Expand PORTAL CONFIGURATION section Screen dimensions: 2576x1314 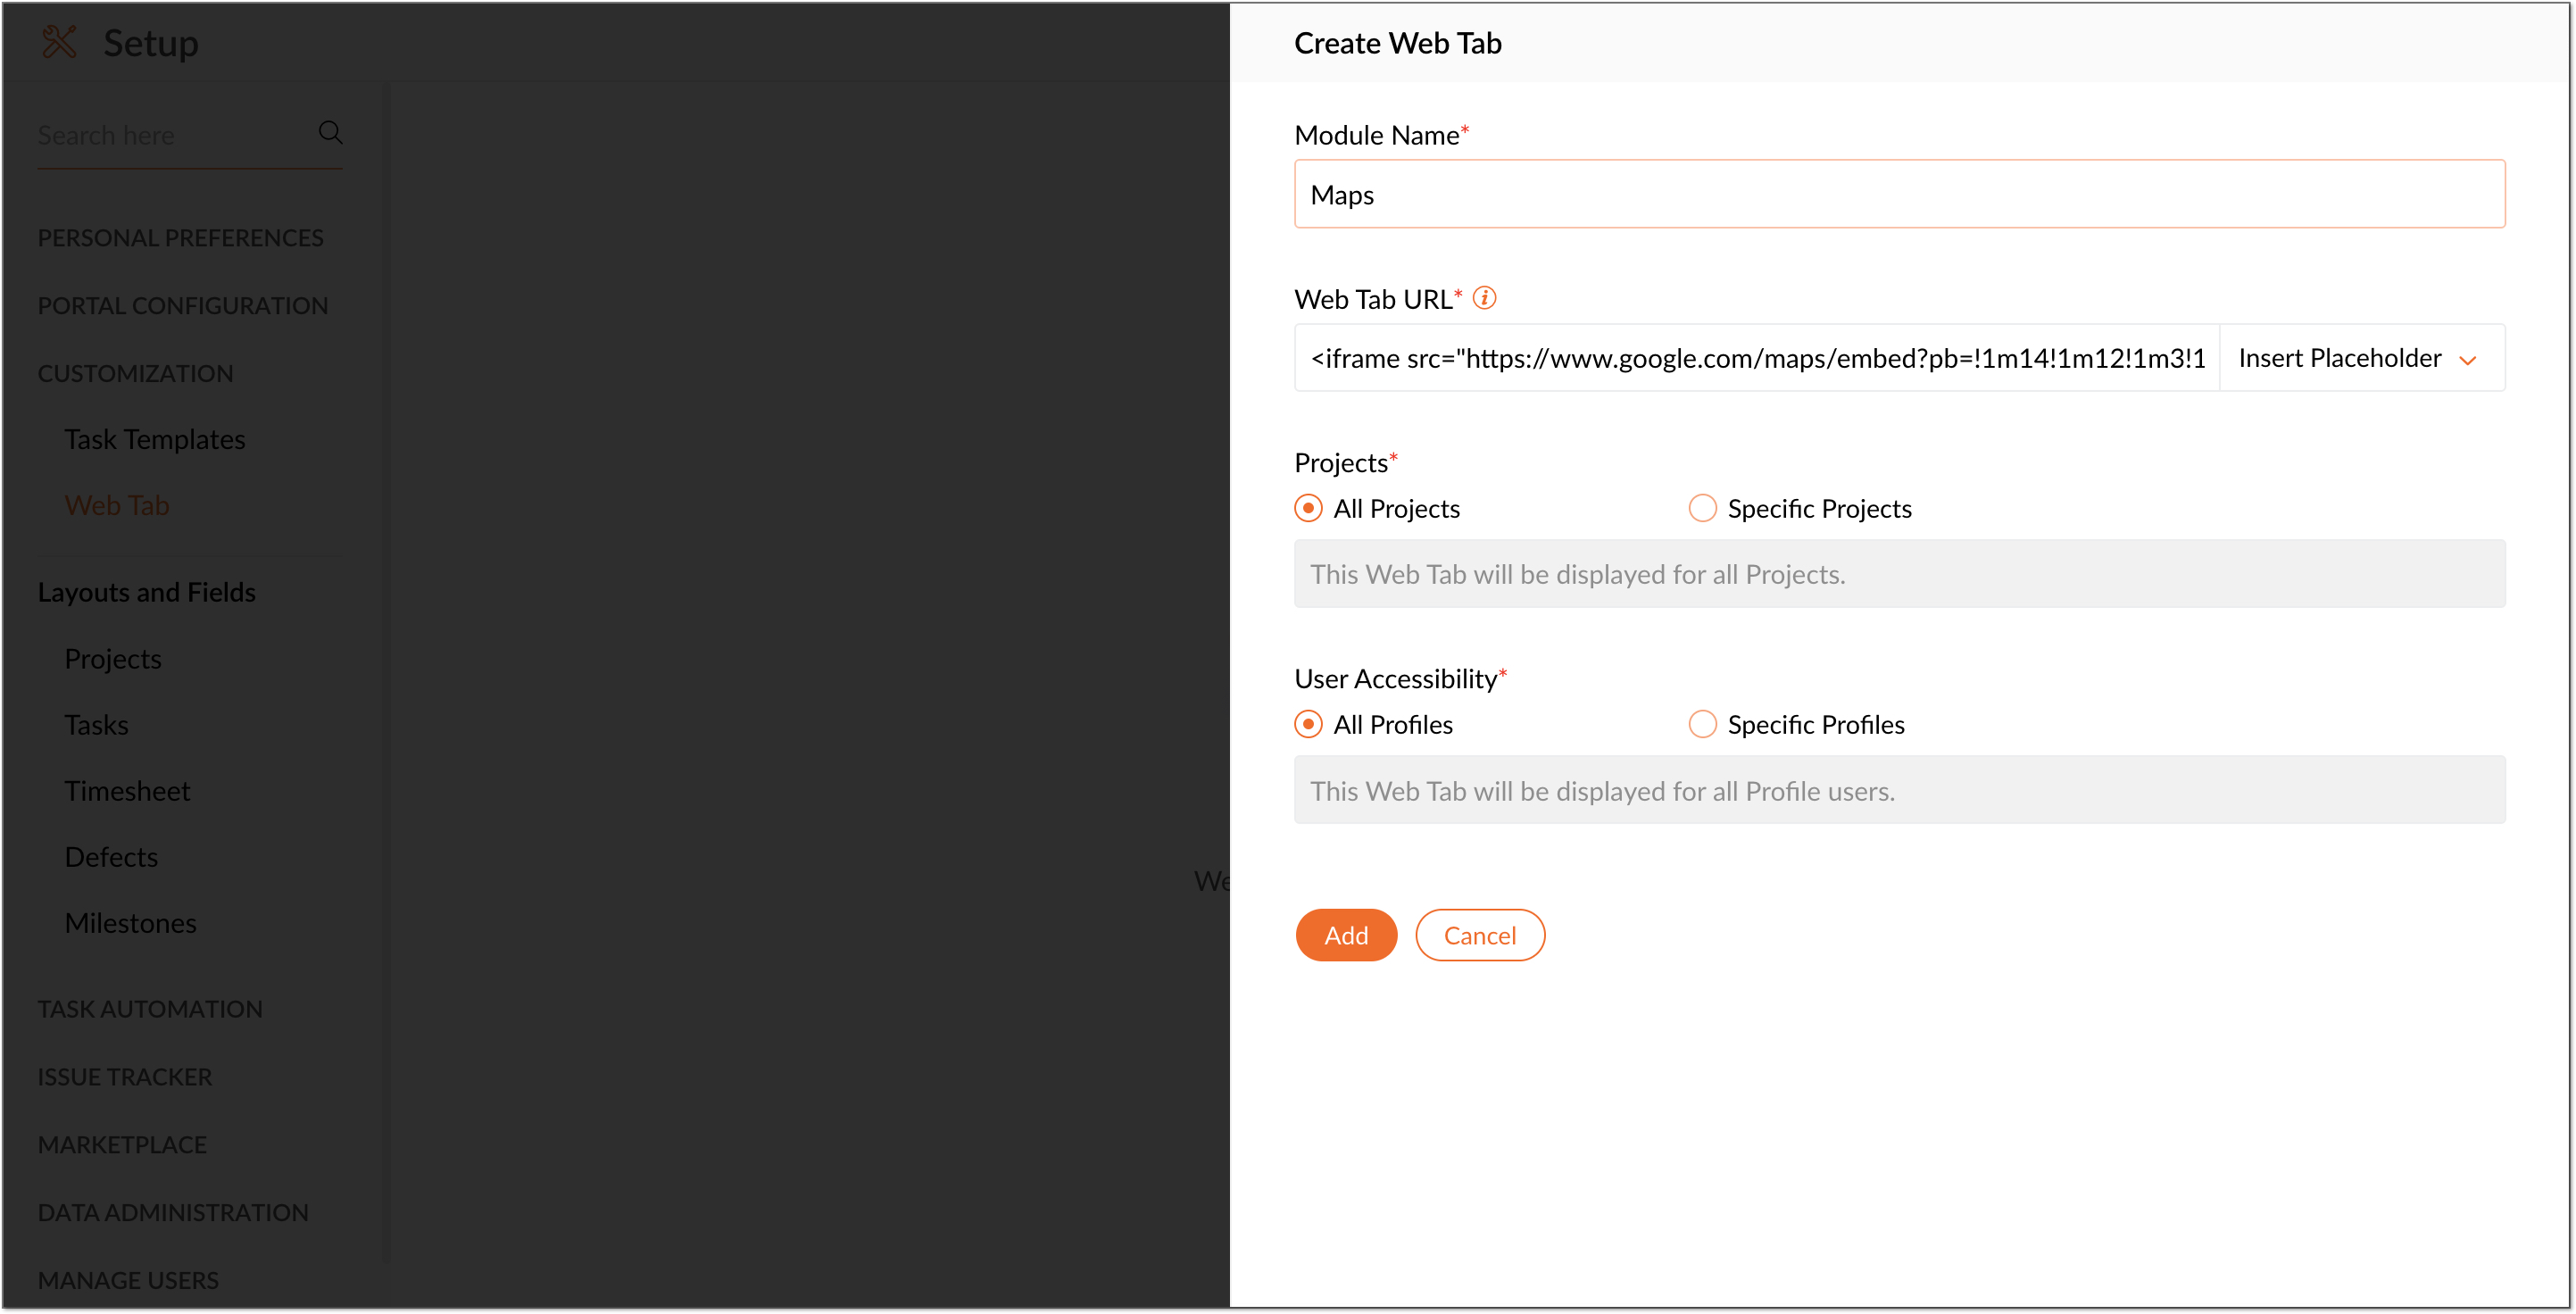click(x=183, y=306)
